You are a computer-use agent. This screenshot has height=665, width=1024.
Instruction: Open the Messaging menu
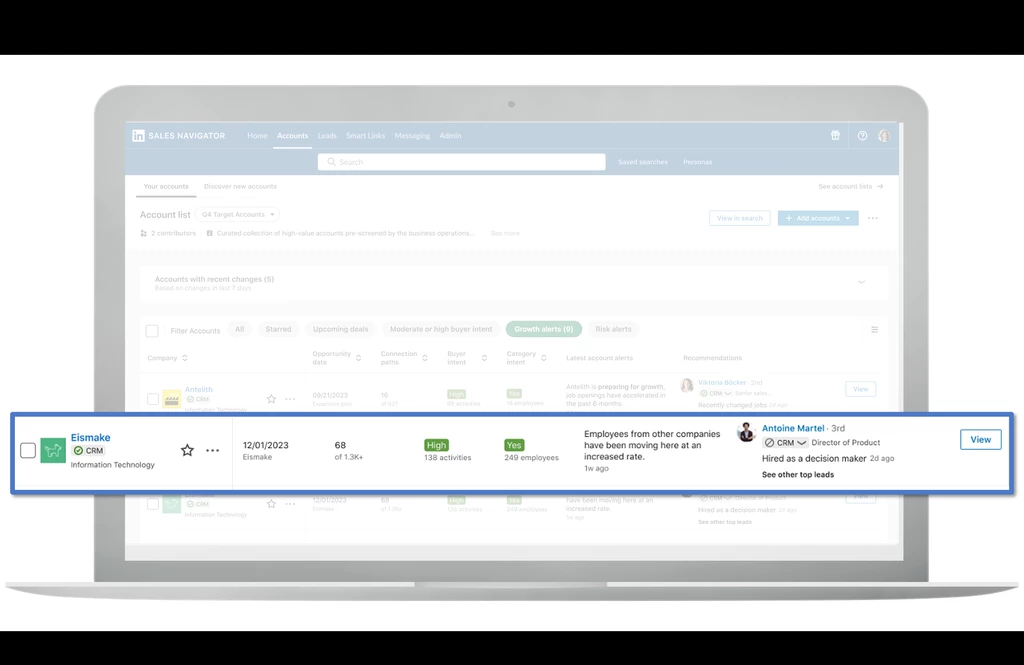(412, 136)
